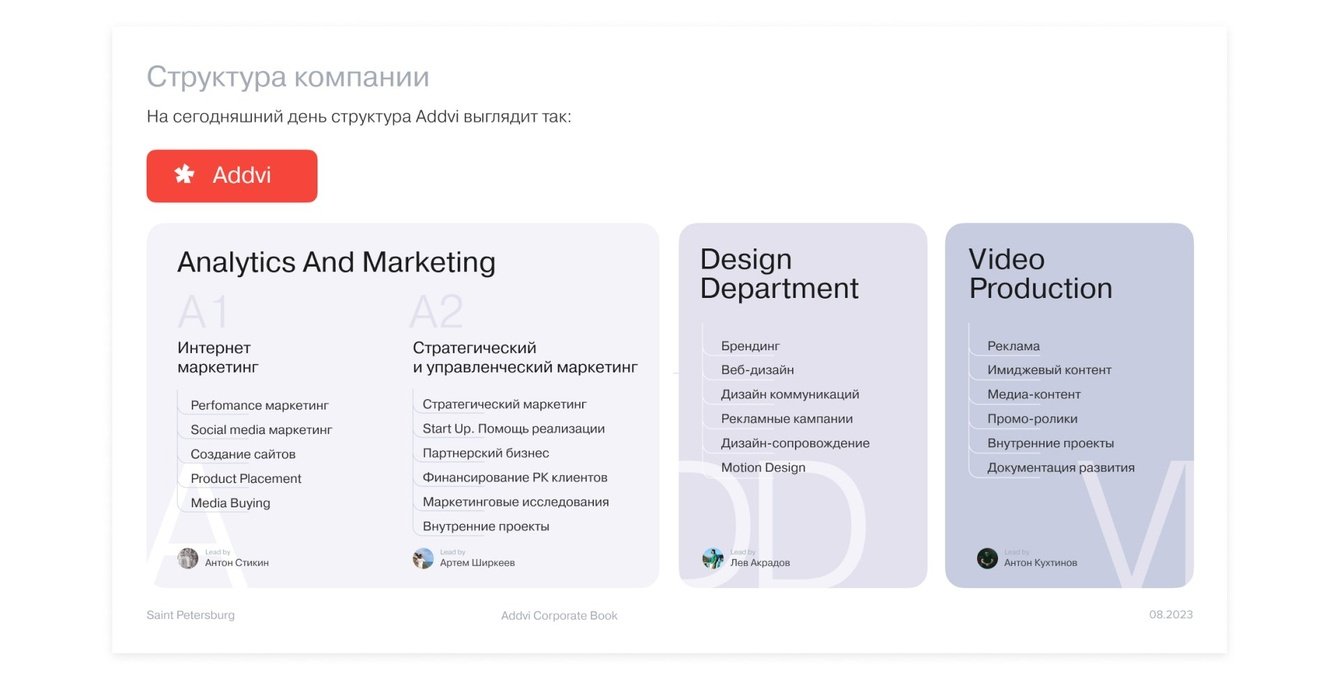This screenshot has width=1340, height=681.
Task: Click Антон Стикин avatar photo
Action: [188, 558]
